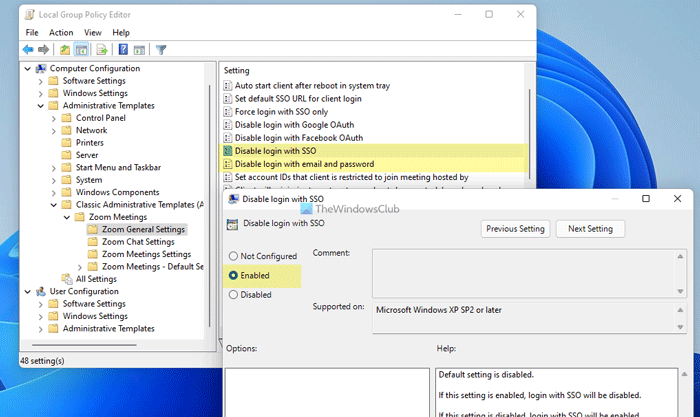Collapse the Computer Configuration tree node

27,69
